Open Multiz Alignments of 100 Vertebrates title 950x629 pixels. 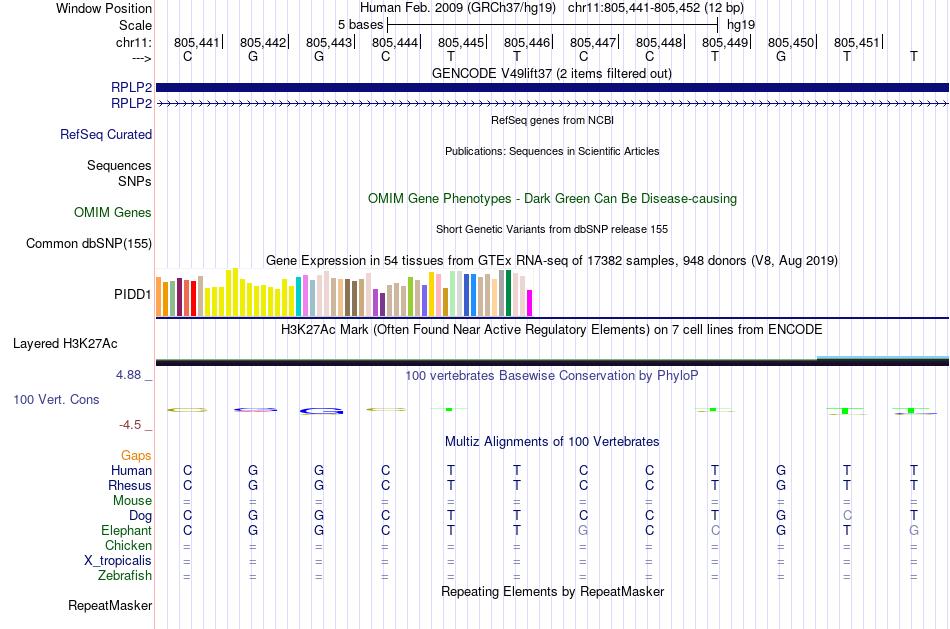pos(552,442)
